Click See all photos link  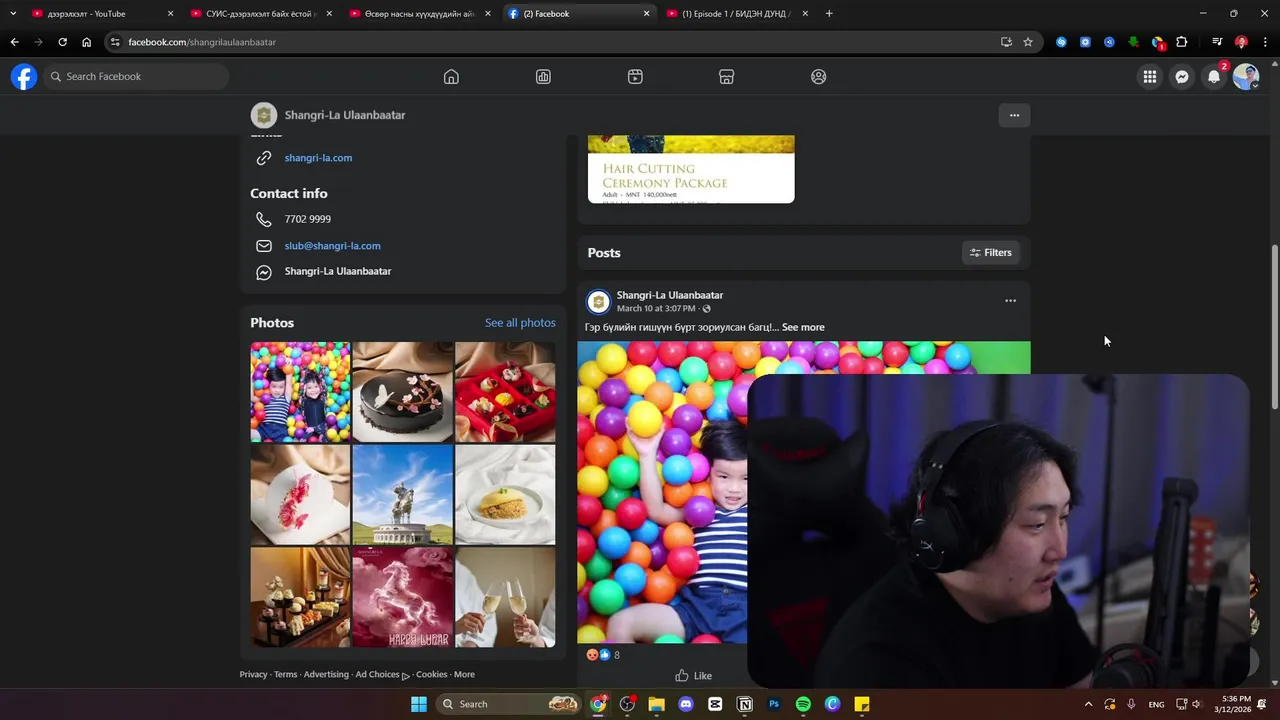(x=520, y=323)
